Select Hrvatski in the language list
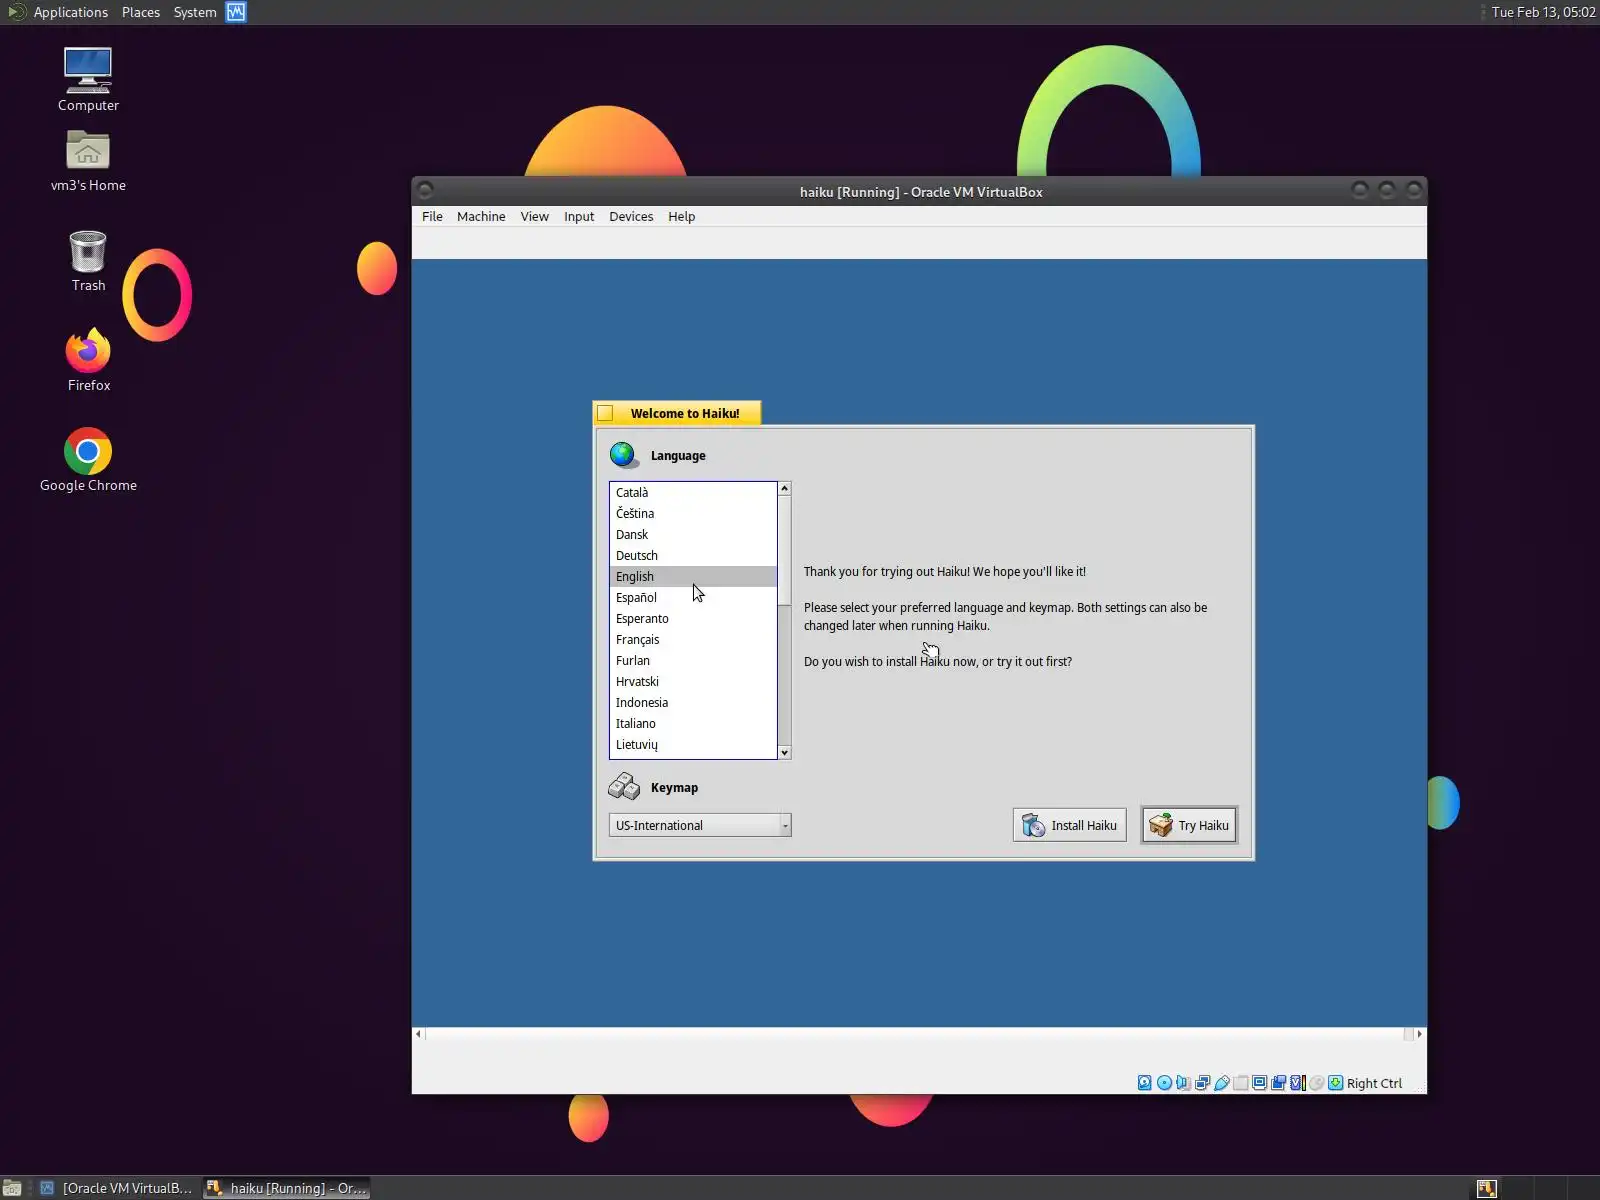 click(x=693, y=681)
